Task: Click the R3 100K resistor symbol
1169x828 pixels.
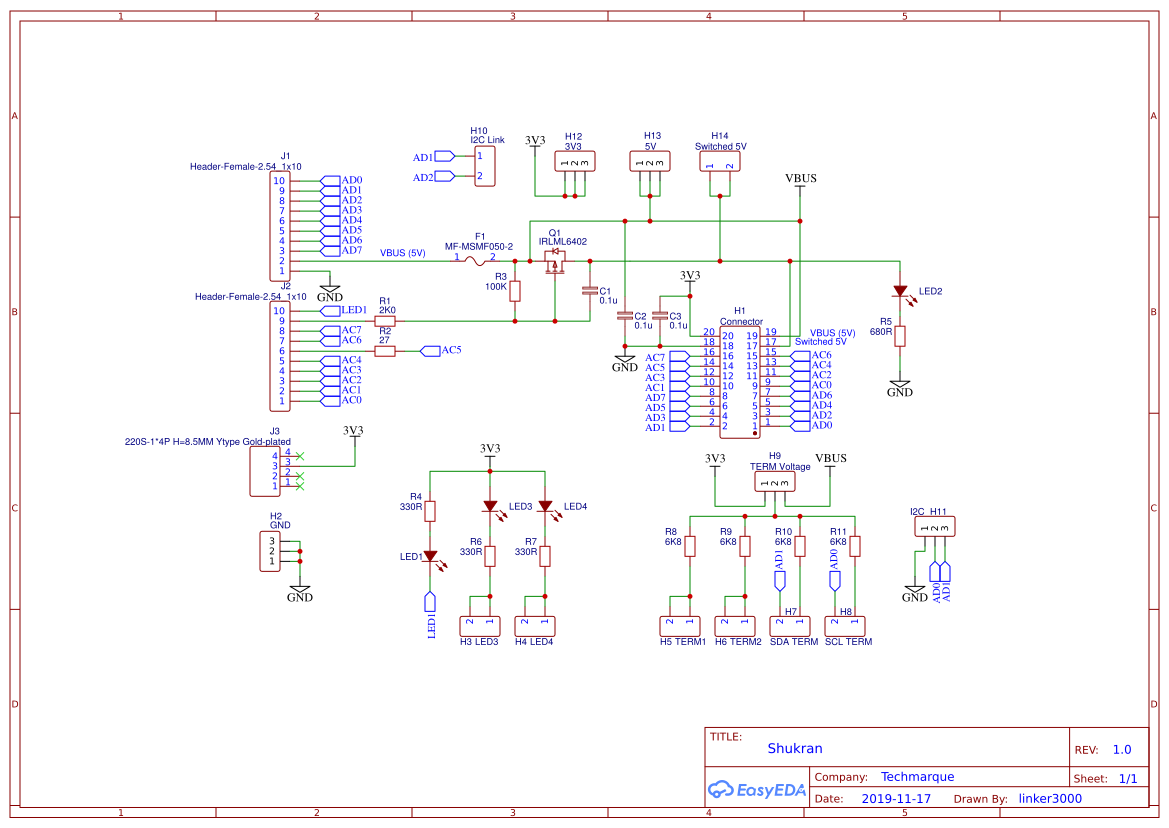Action: pyautogui.click(x=513, y=291)
